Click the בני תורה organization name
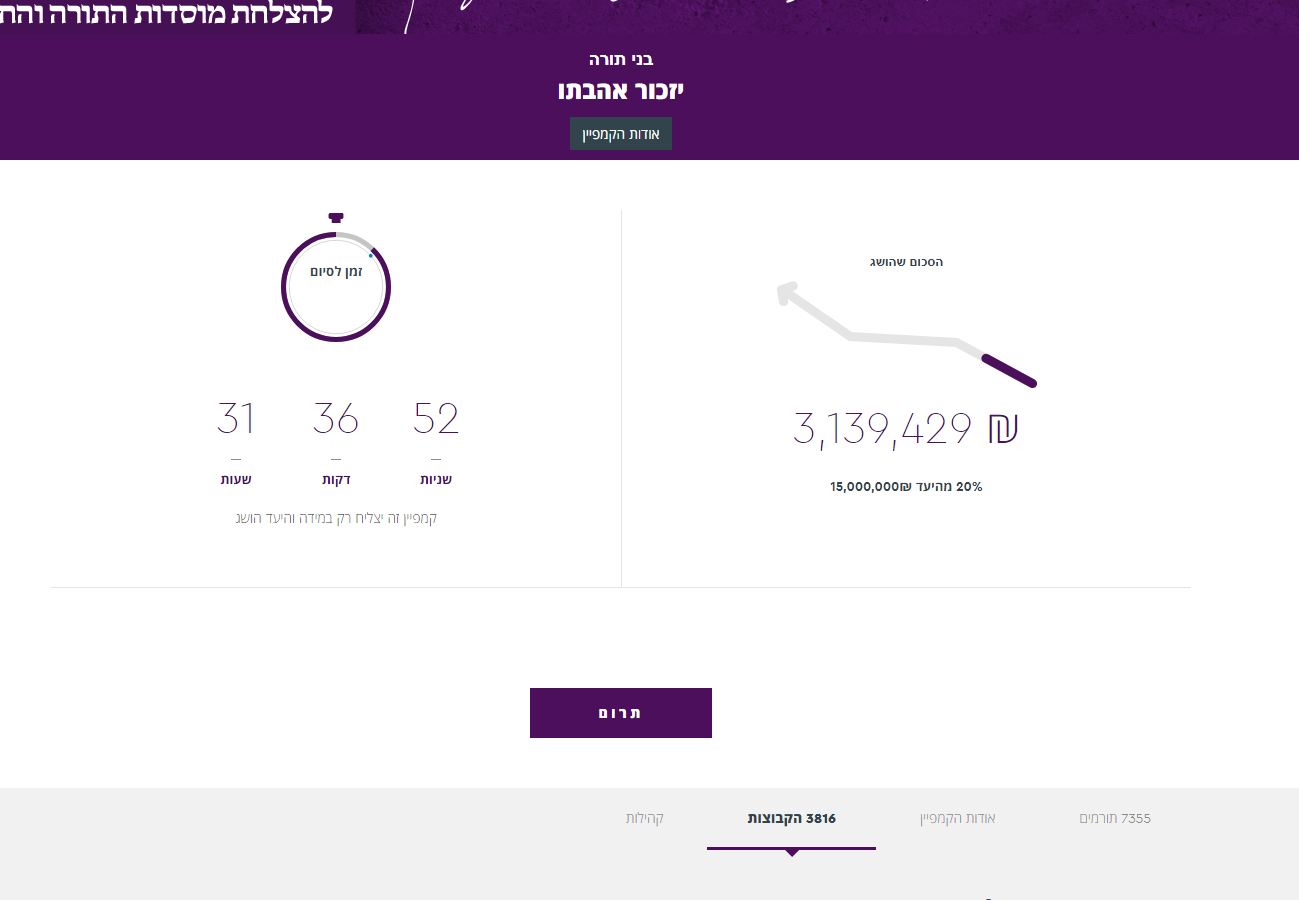 pyautogui.click(x=621, y=59)
